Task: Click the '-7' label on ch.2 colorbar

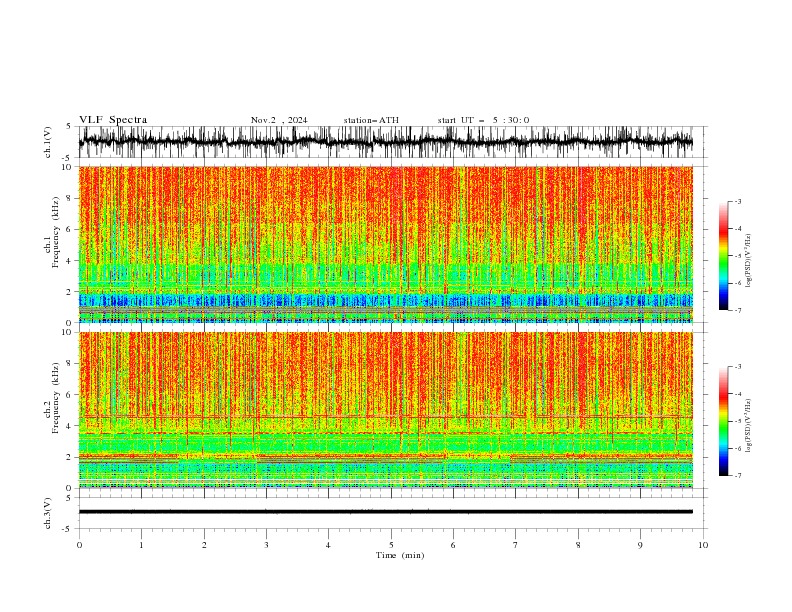Action: (737, 476)
